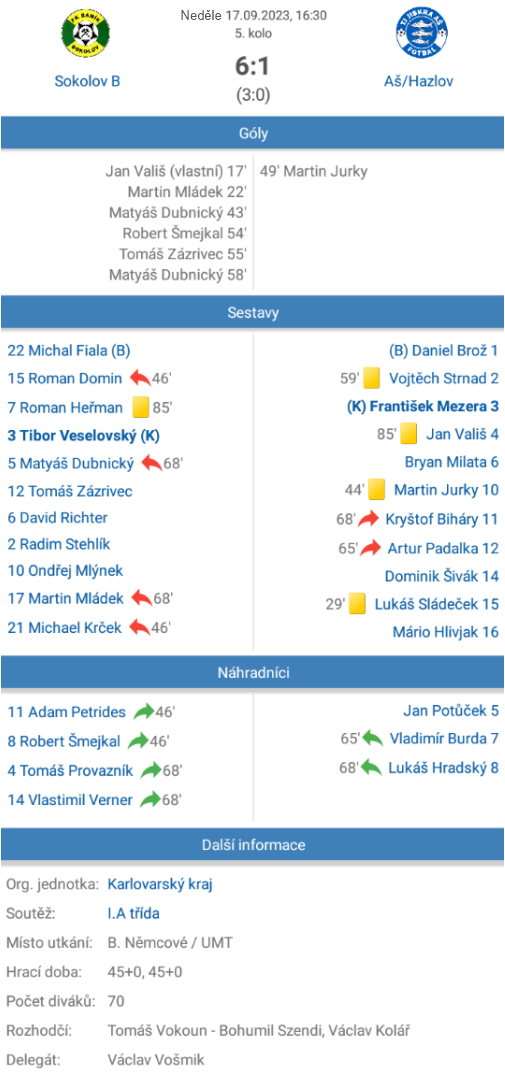This screenshot has height=1079, width=505.
Task: Open the Sokolov B team link
Action: click(87, 81)
